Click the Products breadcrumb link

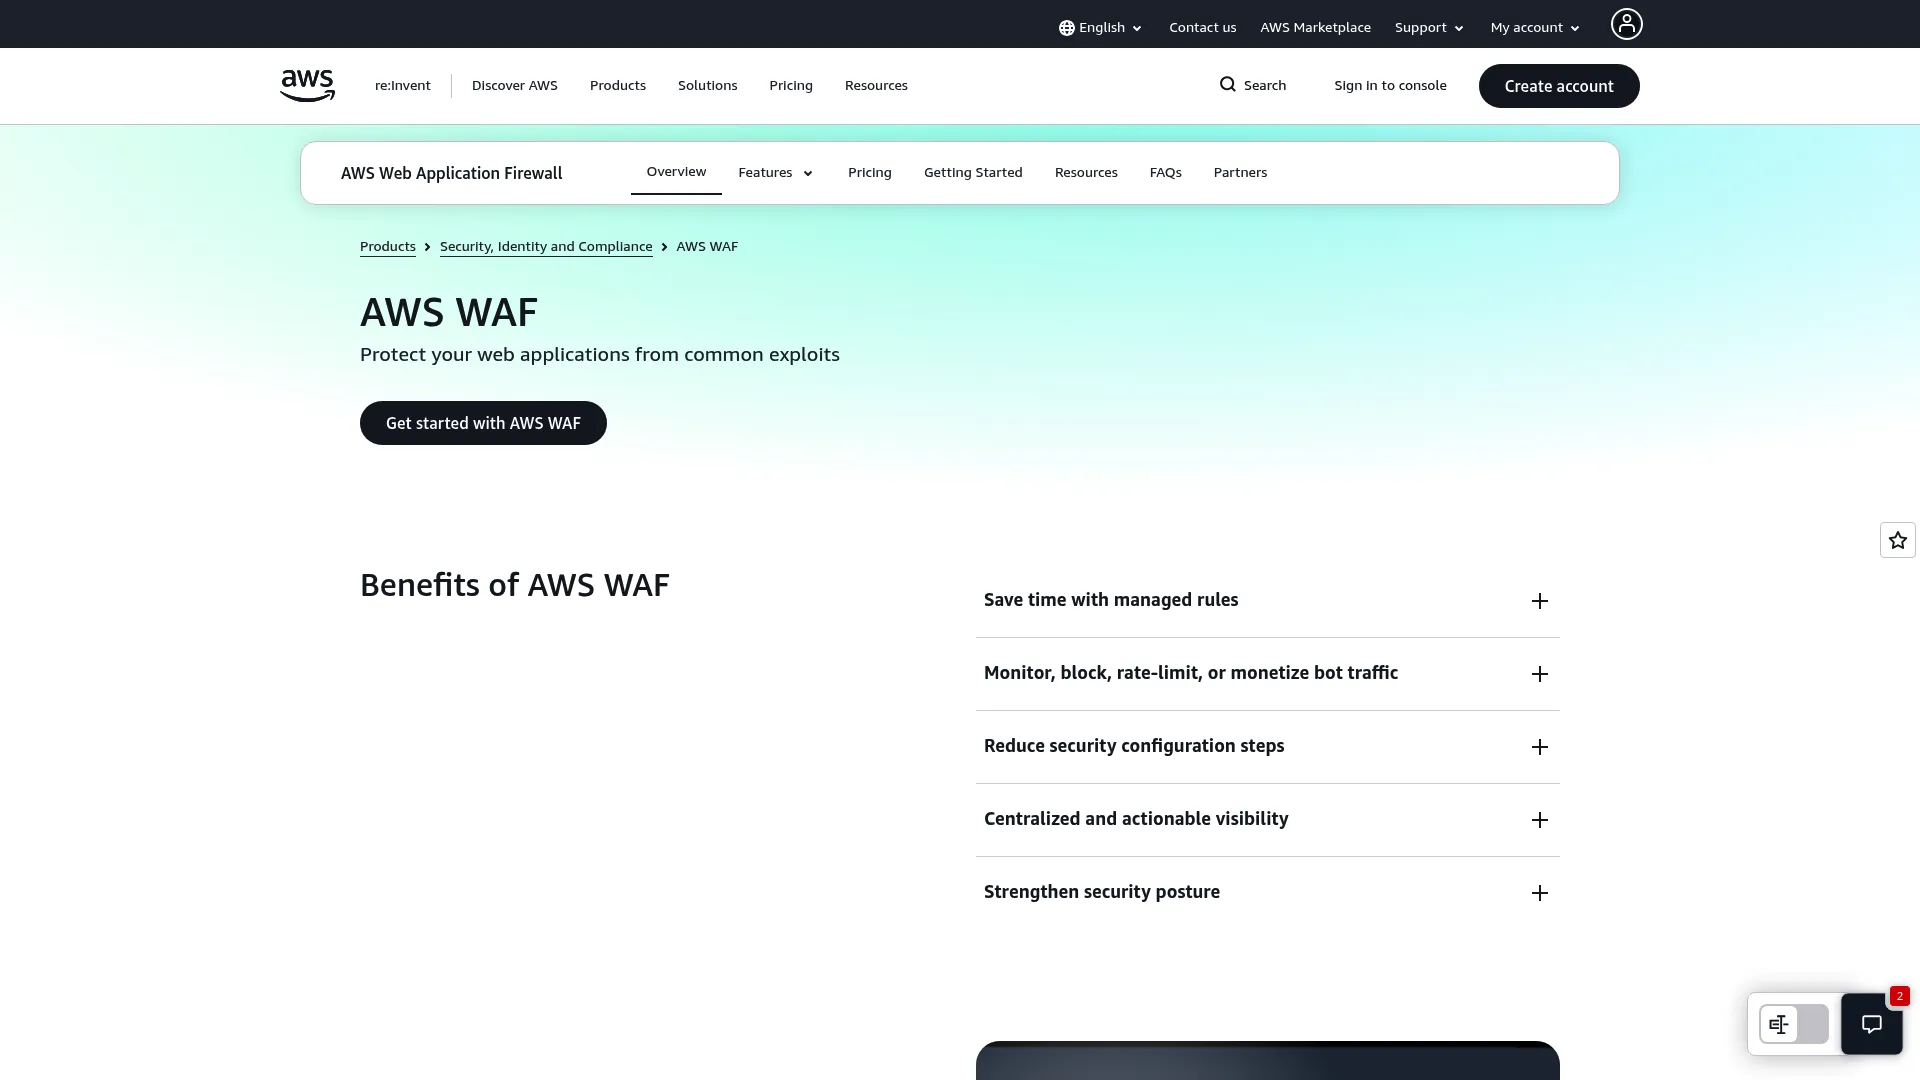pos(388,247)
